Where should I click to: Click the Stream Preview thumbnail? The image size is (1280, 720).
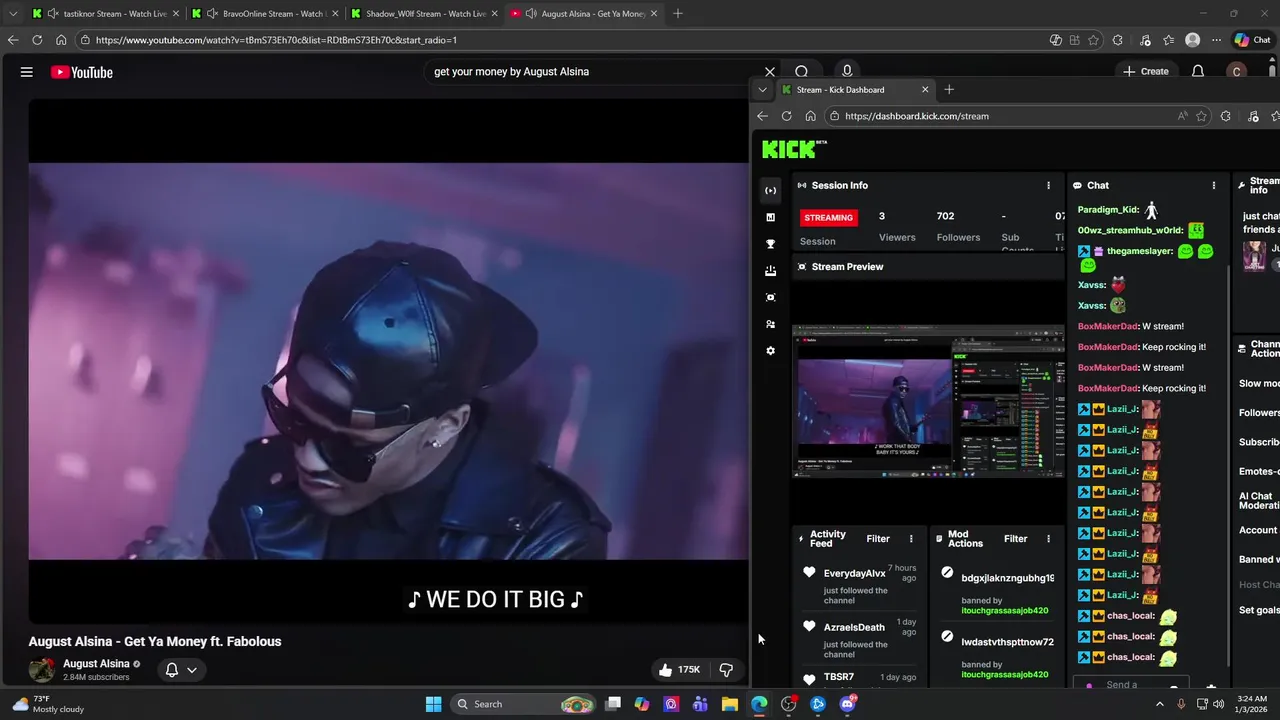pyautogui.click(x=928, y=401)
